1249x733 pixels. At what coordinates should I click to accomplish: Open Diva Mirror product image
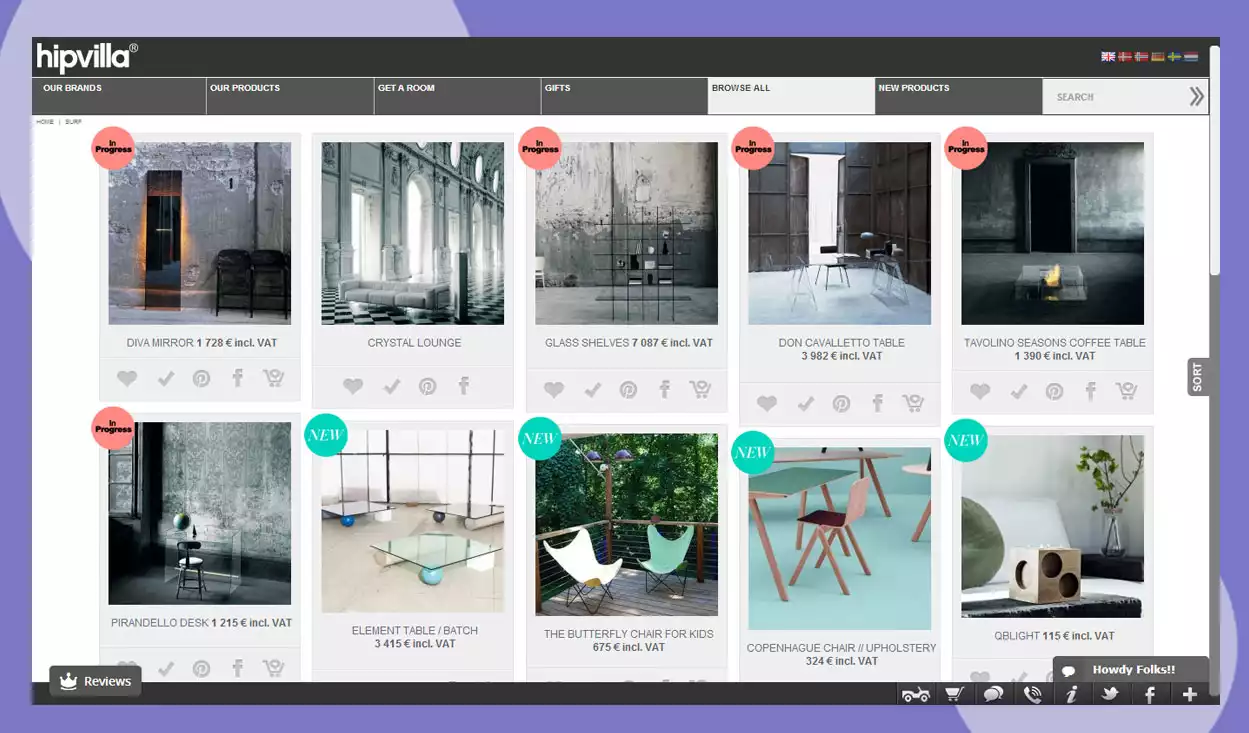[200, 233]
